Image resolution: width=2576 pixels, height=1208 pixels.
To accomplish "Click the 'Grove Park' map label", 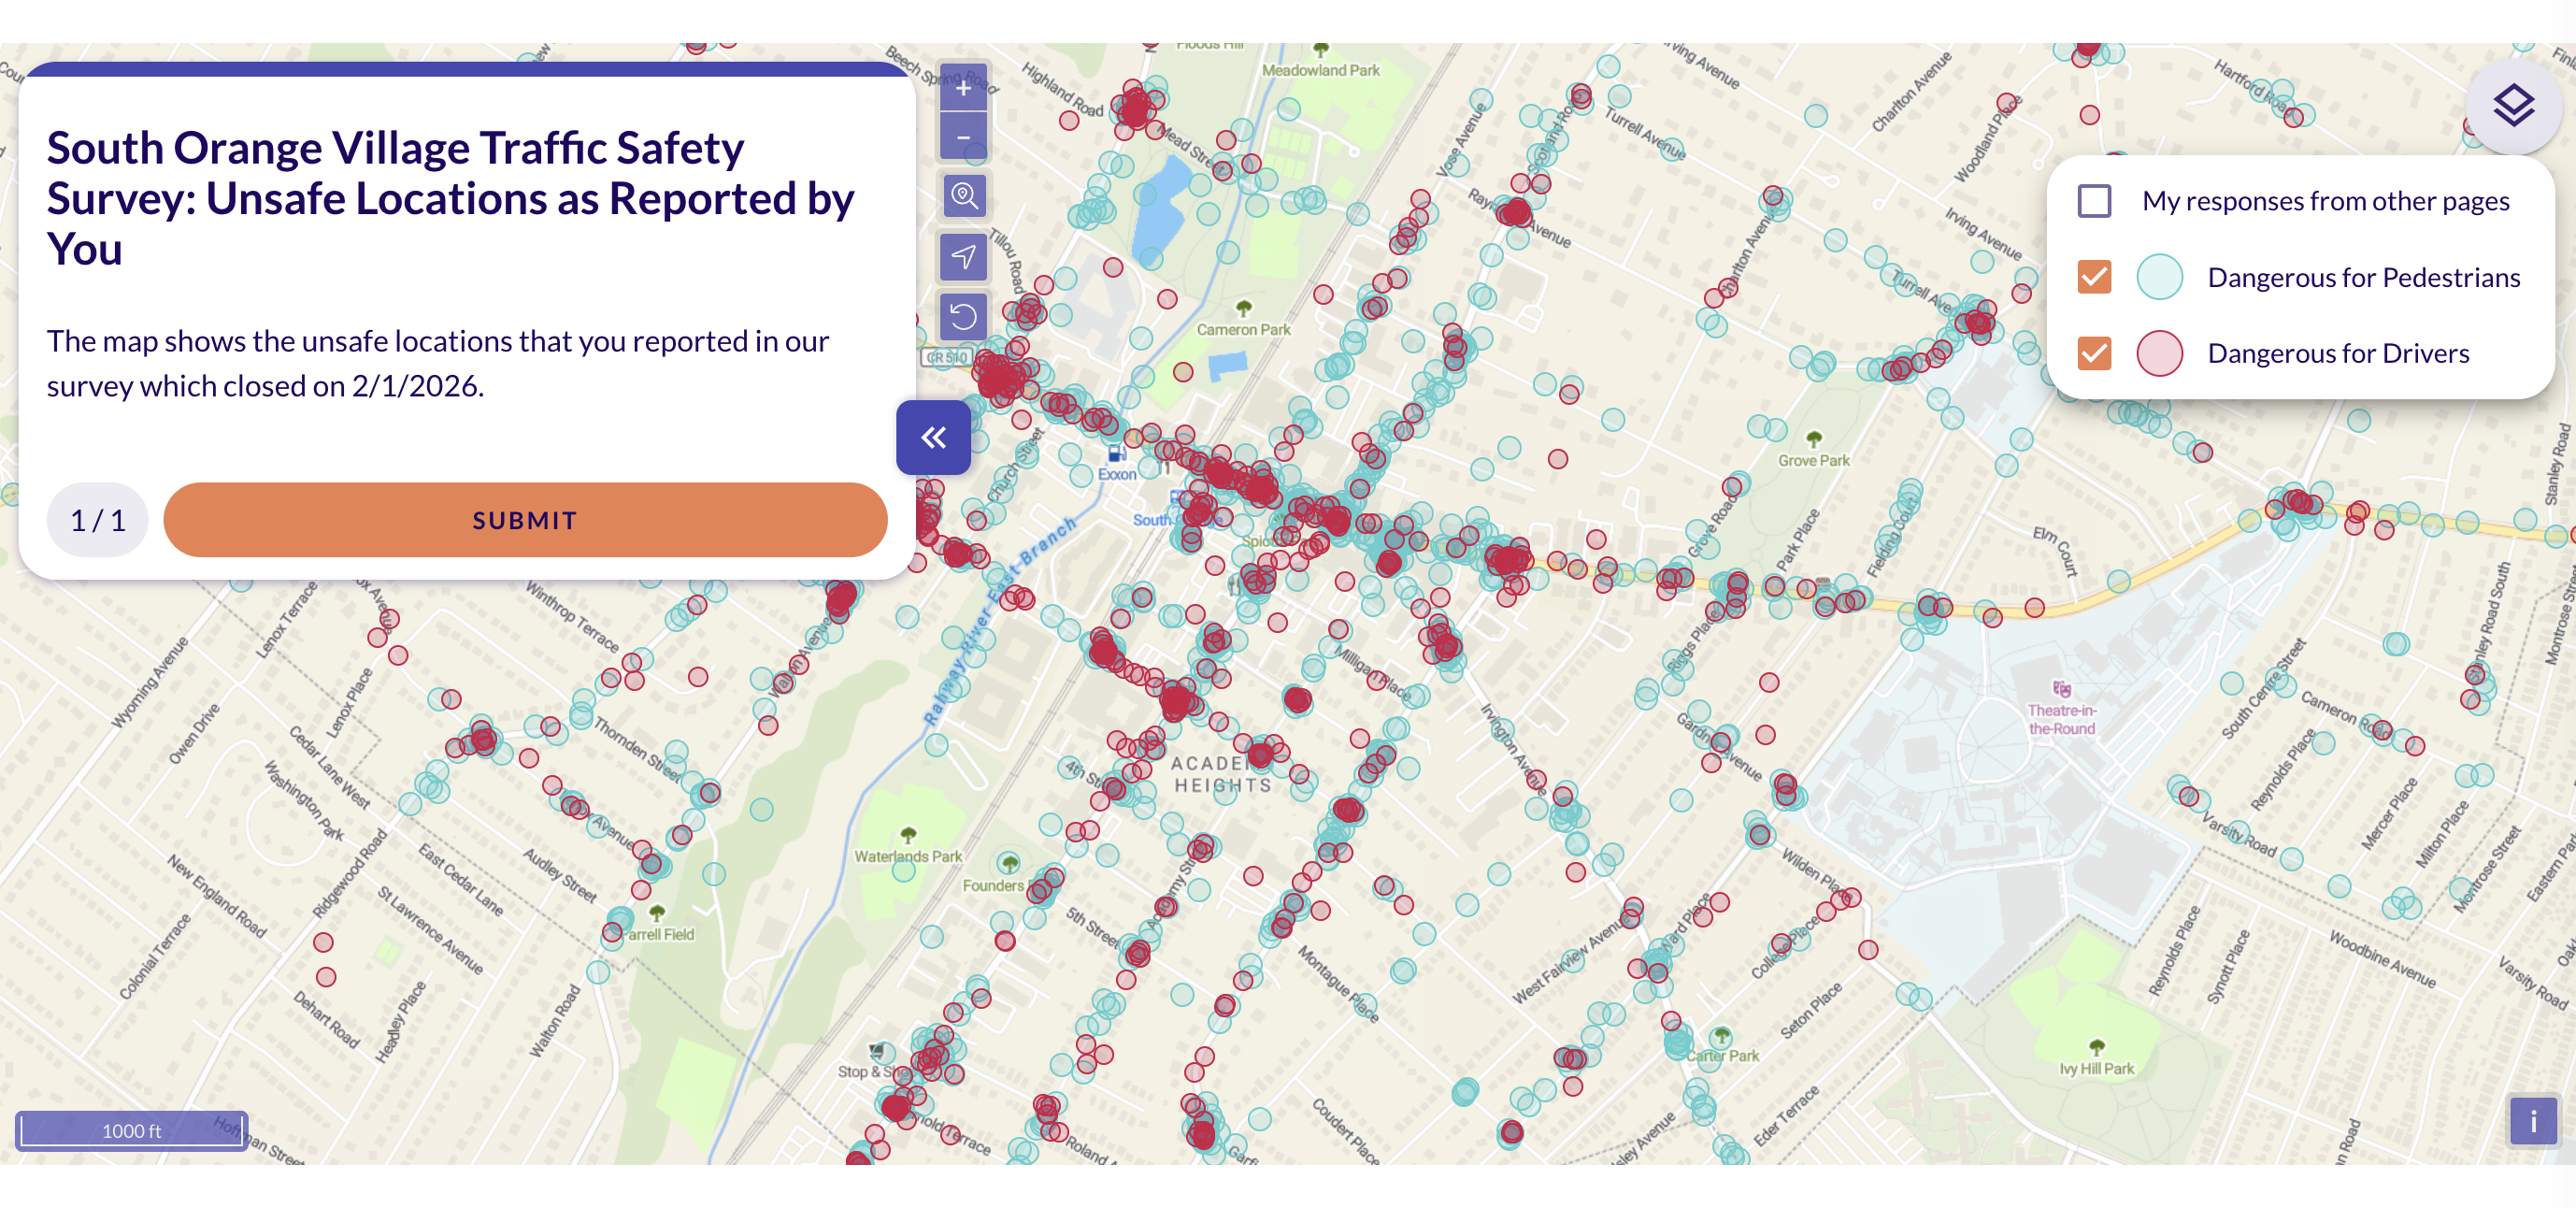I will pyautogui.click(x=1814, y=460).
